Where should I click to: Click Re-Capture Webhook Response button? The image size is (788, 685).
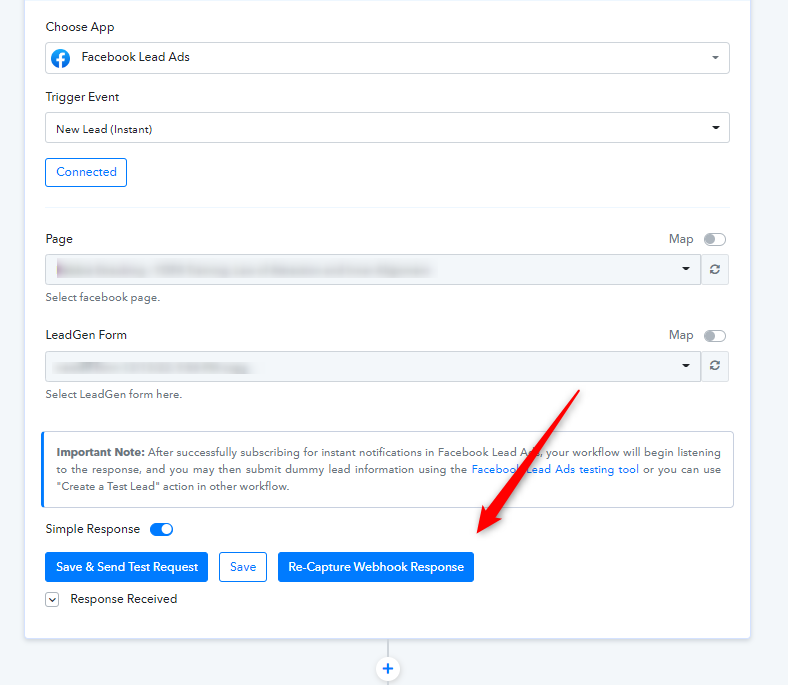pyautogui.click(x=376, y=567)
